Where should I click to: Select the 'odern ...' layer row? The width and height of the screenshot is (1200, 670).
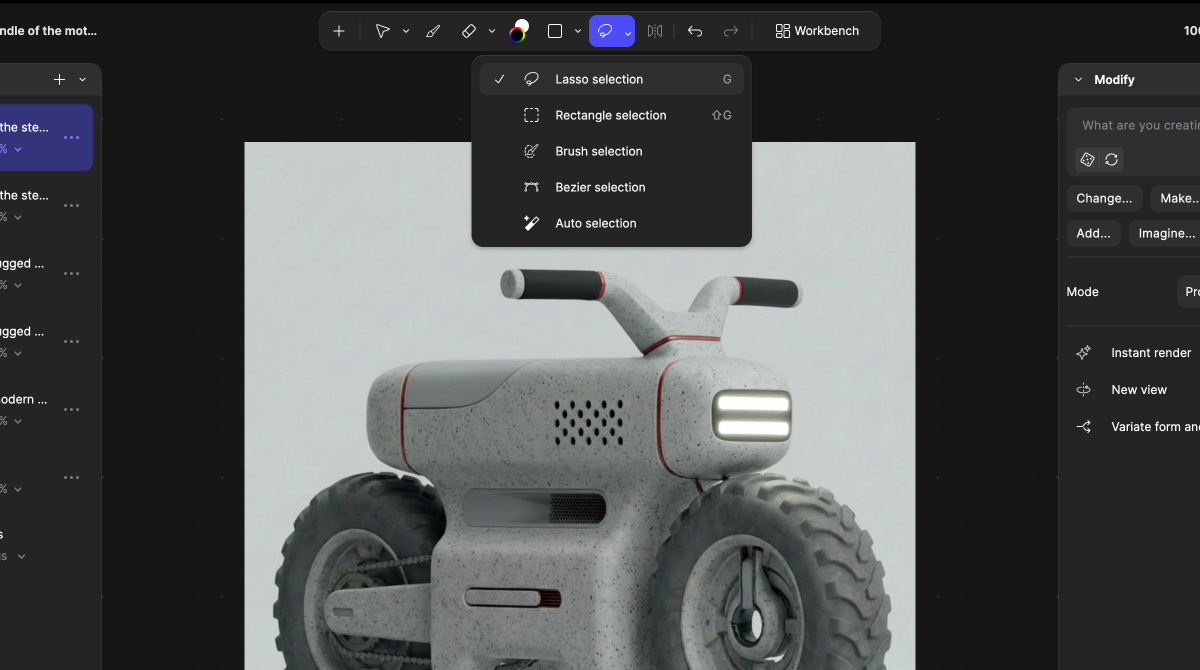pyautogui.click(x=46, y=409)
